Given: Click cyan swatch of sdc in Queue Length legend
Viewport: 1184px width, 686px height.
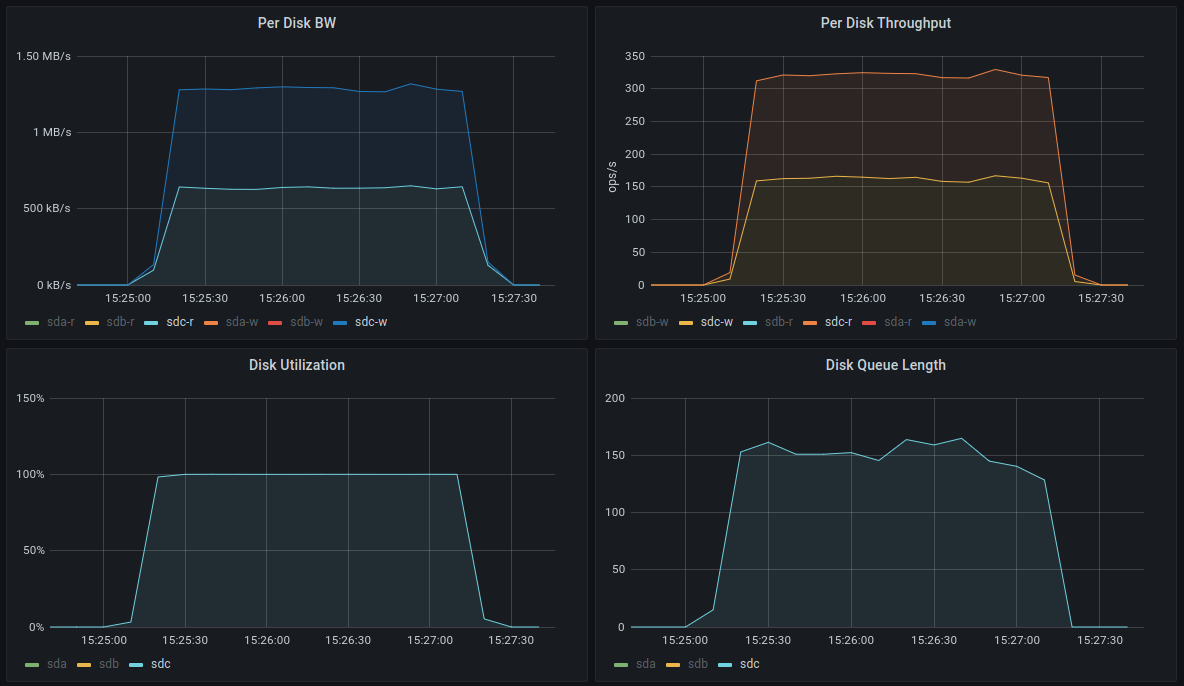Looking at the screenshot, I should point(725,666).
